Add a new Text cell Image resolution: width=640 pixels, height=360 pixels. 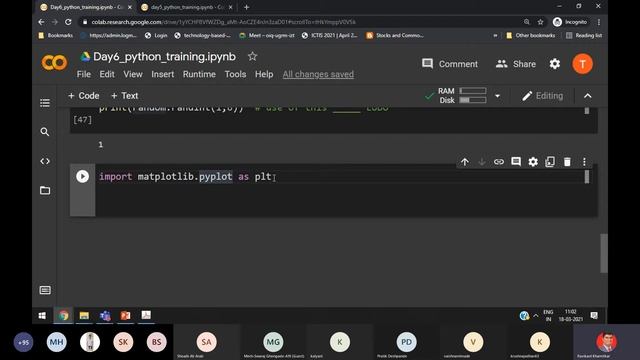pyautogui.click(x=124, y=96)
